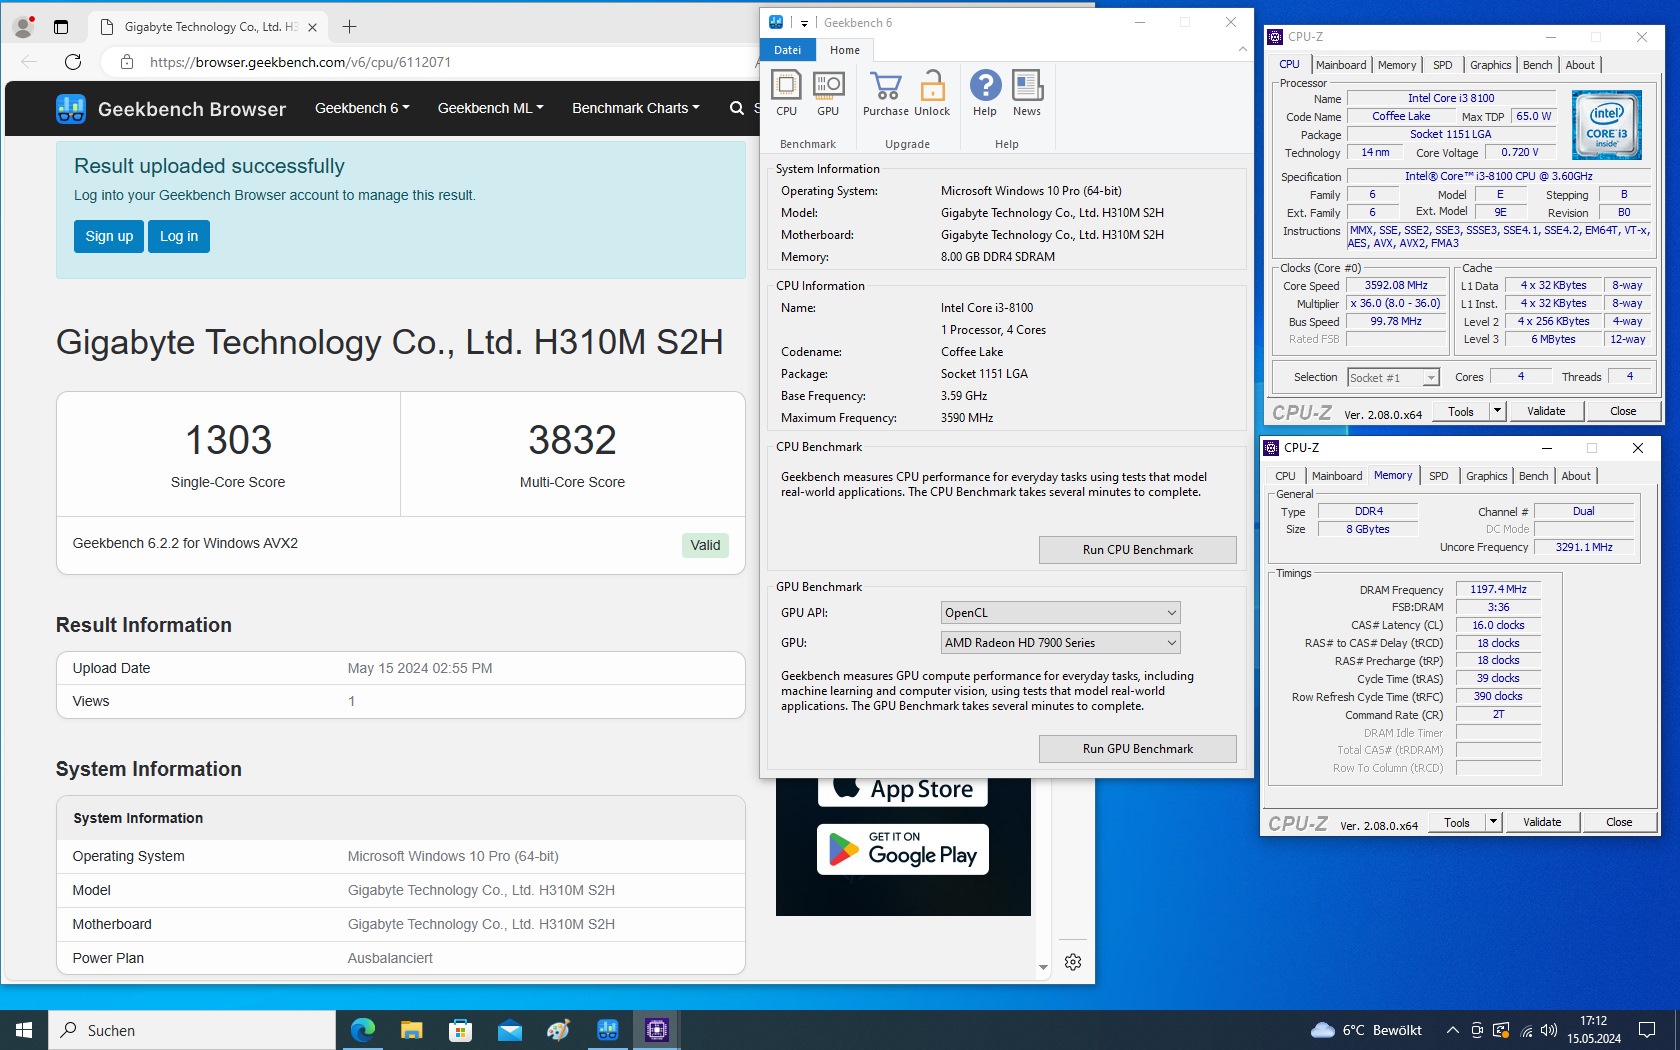This screenshot has width=1680, height=1050.
Task: Click the Suchen taskbar search box
Action: 192,1030
